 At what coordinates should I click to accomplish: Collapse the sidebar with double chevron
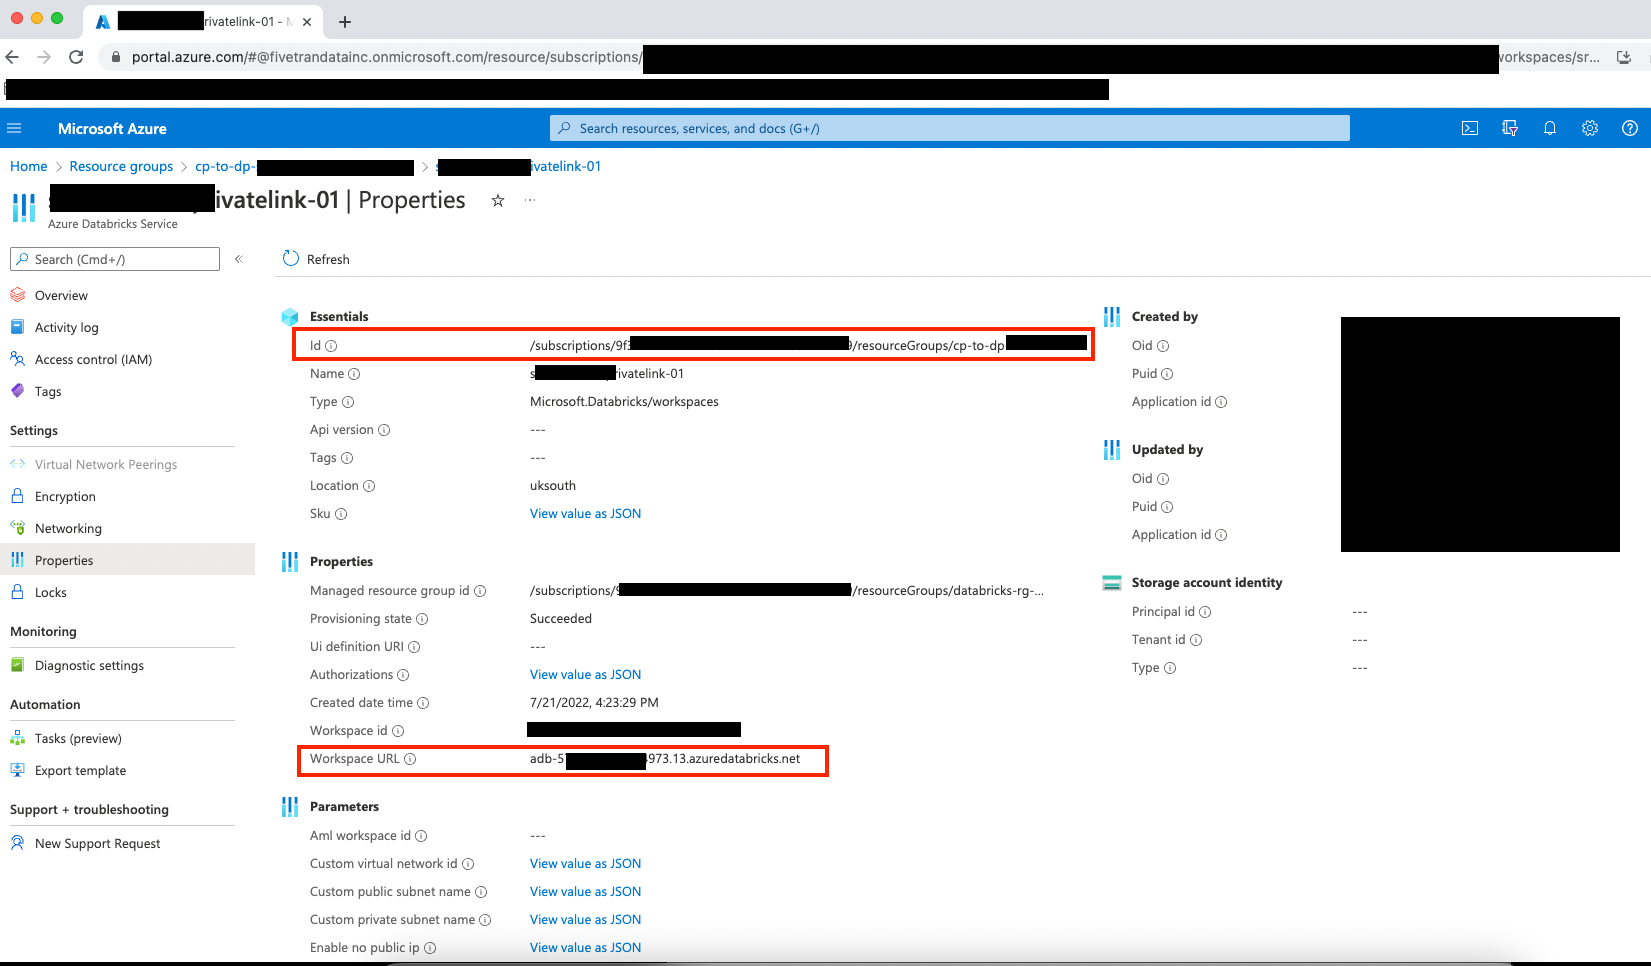[239, 259]
